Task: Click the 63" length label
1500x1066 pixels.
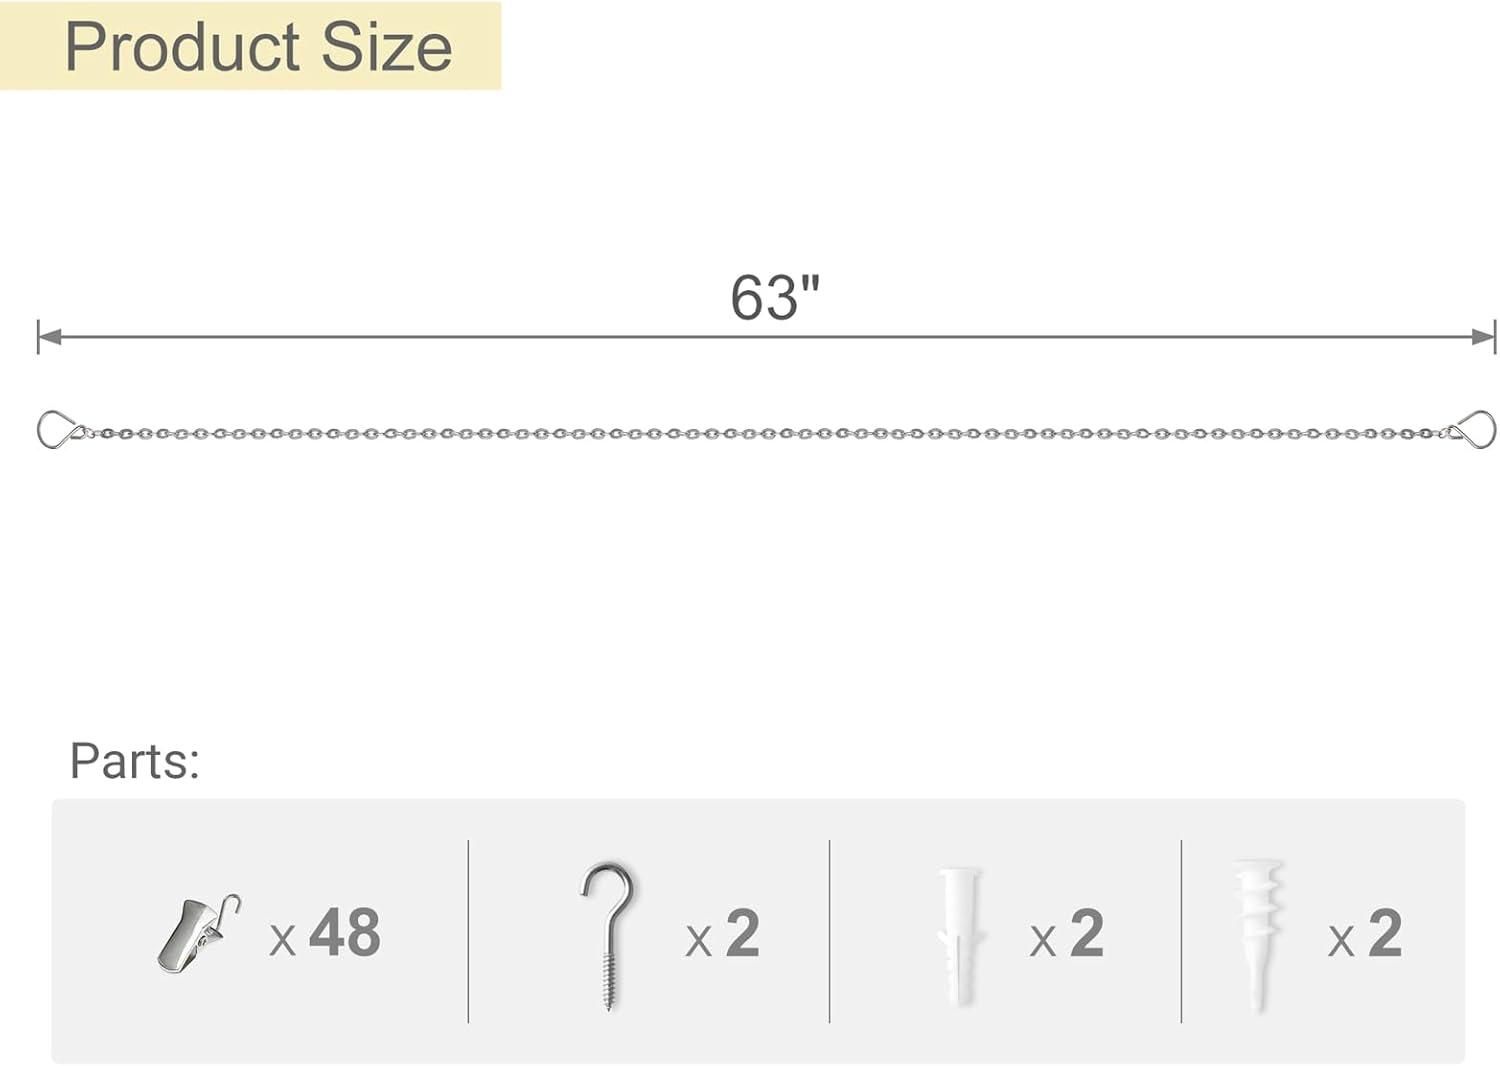Action: click(774, 297)
